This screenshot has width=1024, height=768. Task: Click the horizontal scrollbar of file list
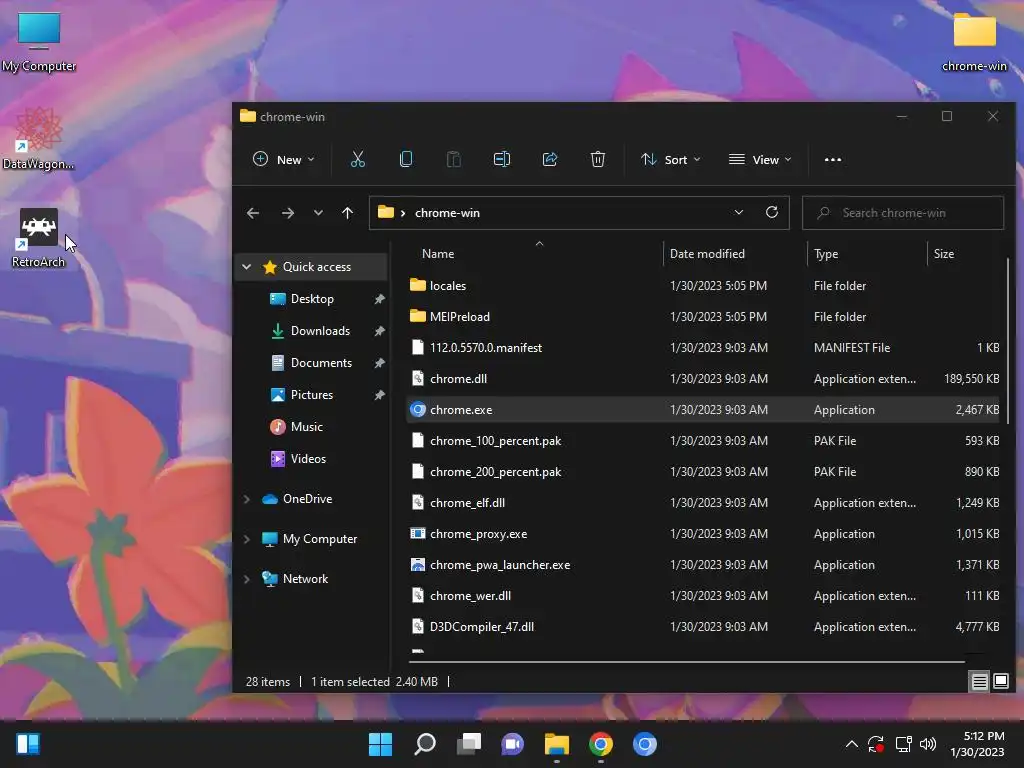point(686,662)
